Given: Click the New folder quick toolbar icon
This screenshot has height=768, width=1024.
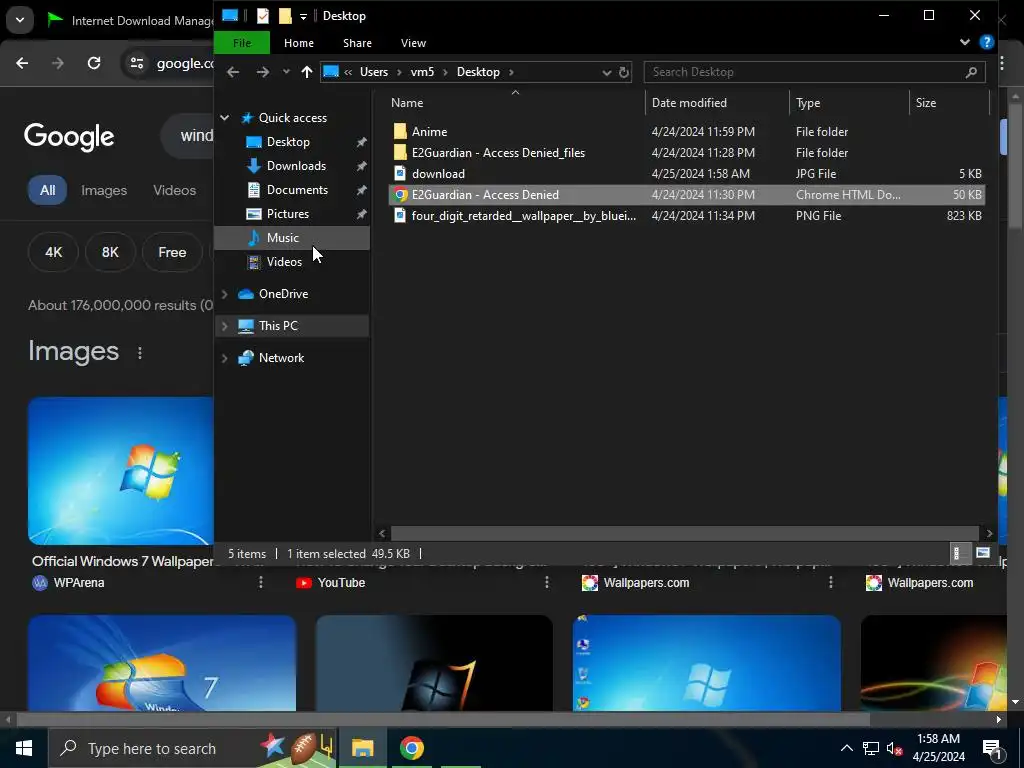Looking at the screenshot, I should click(285, 16).
